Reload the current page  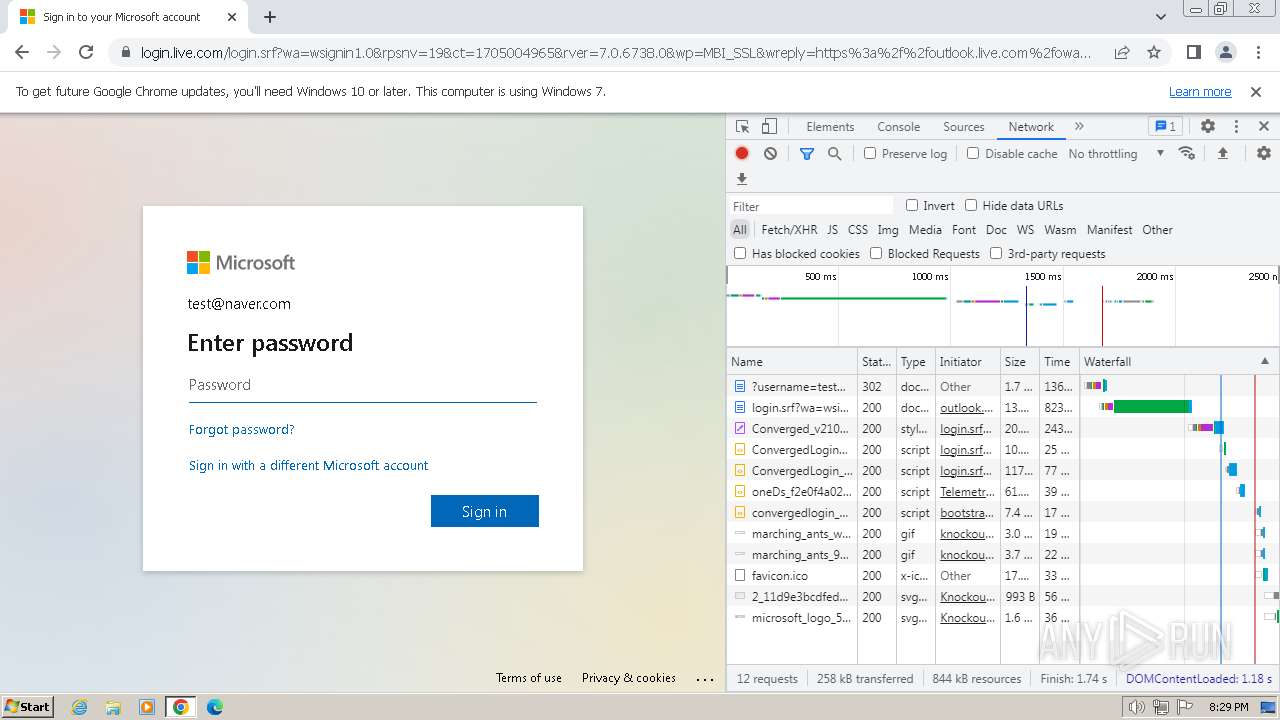[x=86, y=52]
